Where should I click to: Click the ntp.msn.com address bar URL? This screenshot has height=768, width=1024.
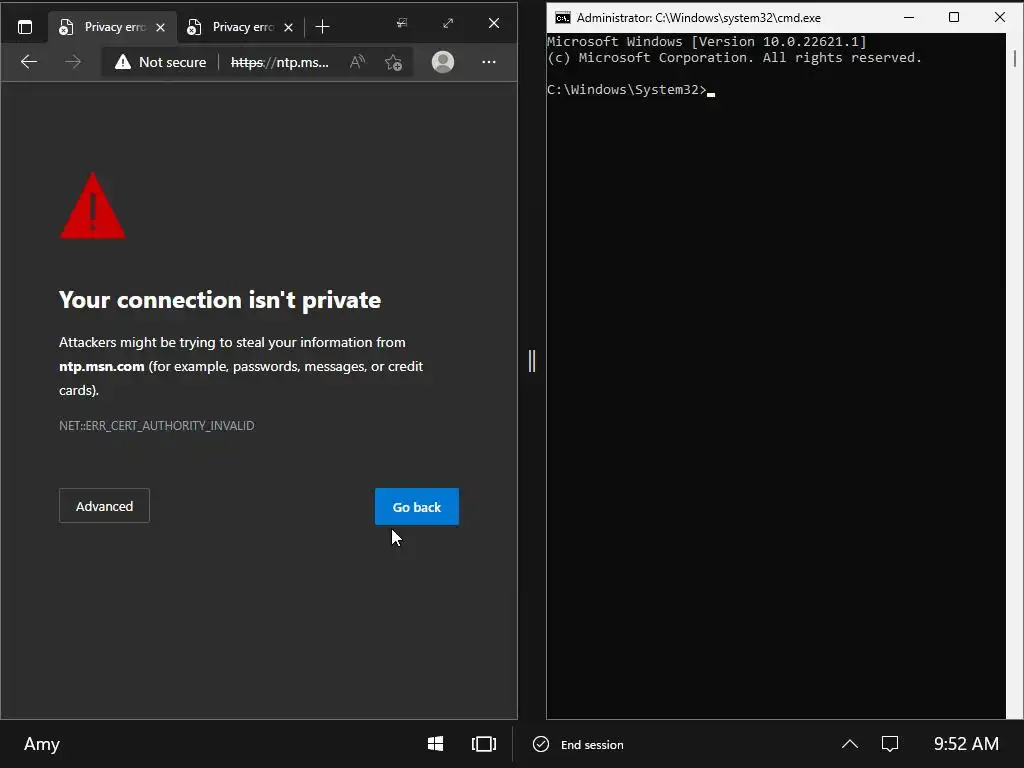280,62
